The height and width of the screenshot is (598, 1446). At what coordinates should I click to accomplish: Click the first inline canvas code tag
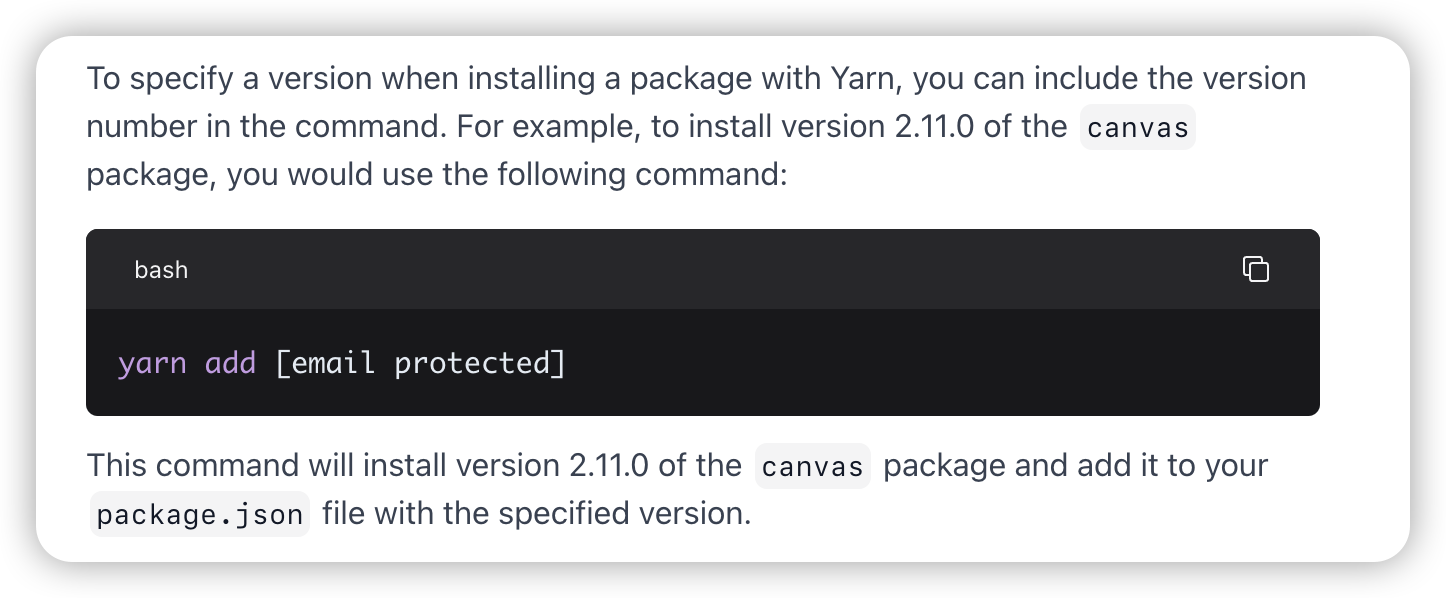tap(1137, 128)
